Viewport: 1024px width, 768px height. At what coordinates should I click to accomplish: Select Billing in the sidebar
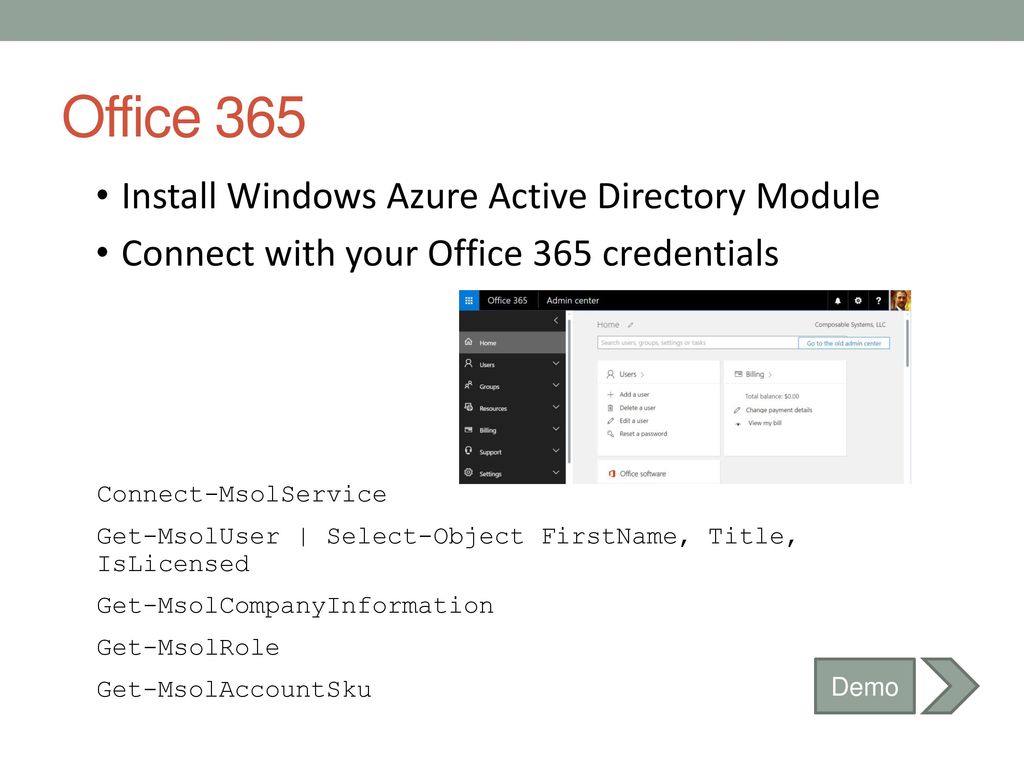[x=513, y=430]
